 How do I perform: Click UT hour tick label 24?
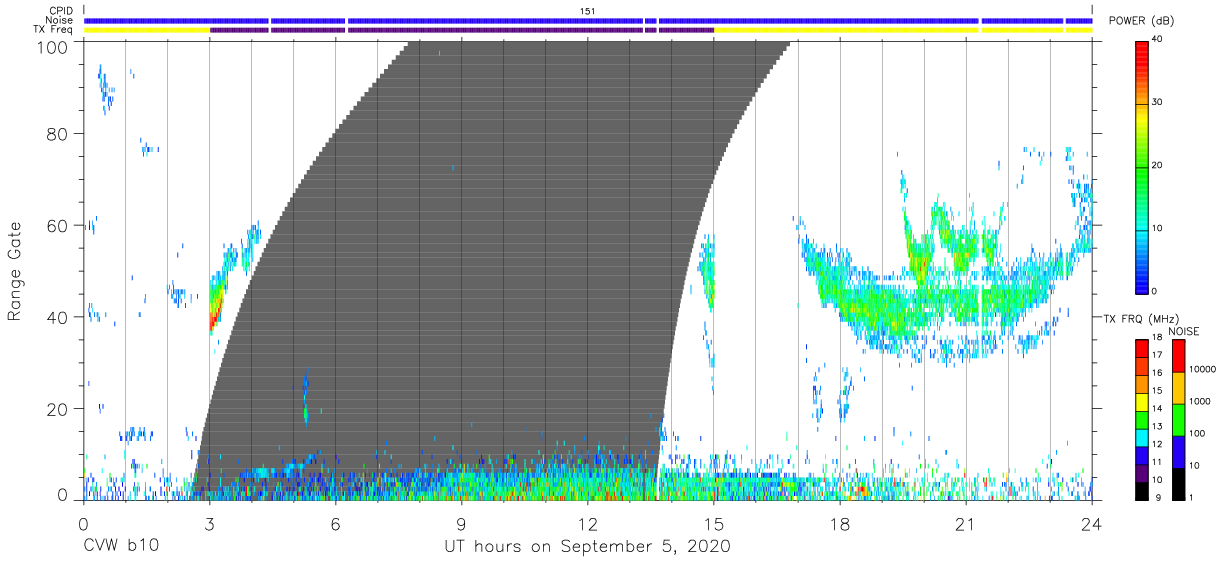tap(1091, 522)
